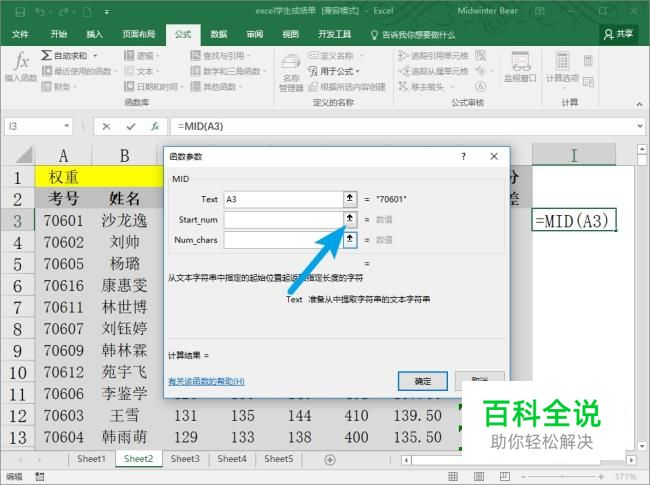Cancel formula entry with X in formula bar
Screen dimensions: 650x485
(106, 126)
